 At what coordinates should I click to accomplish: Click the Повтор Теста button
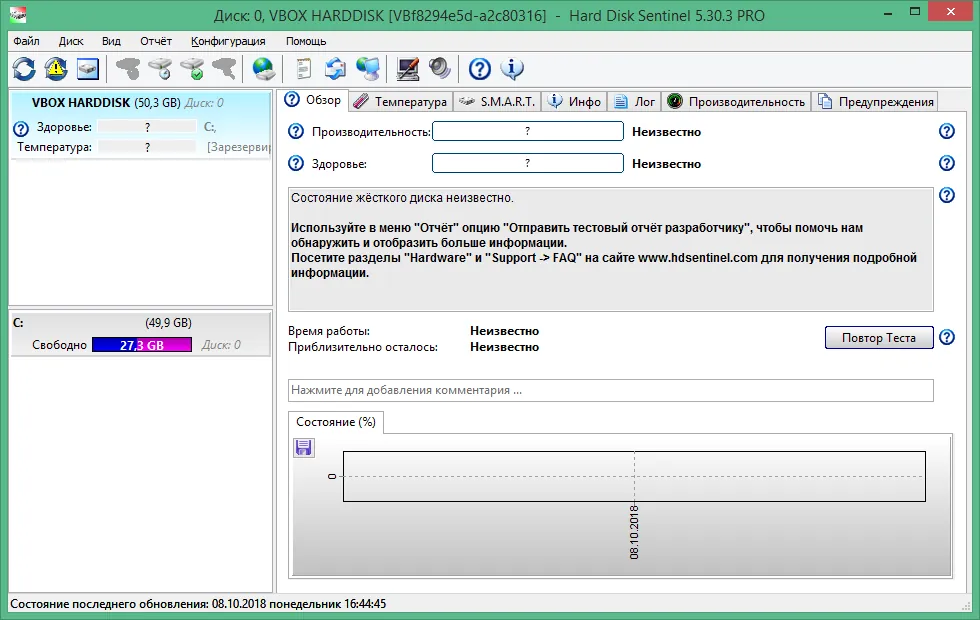[x=879, y=338]
